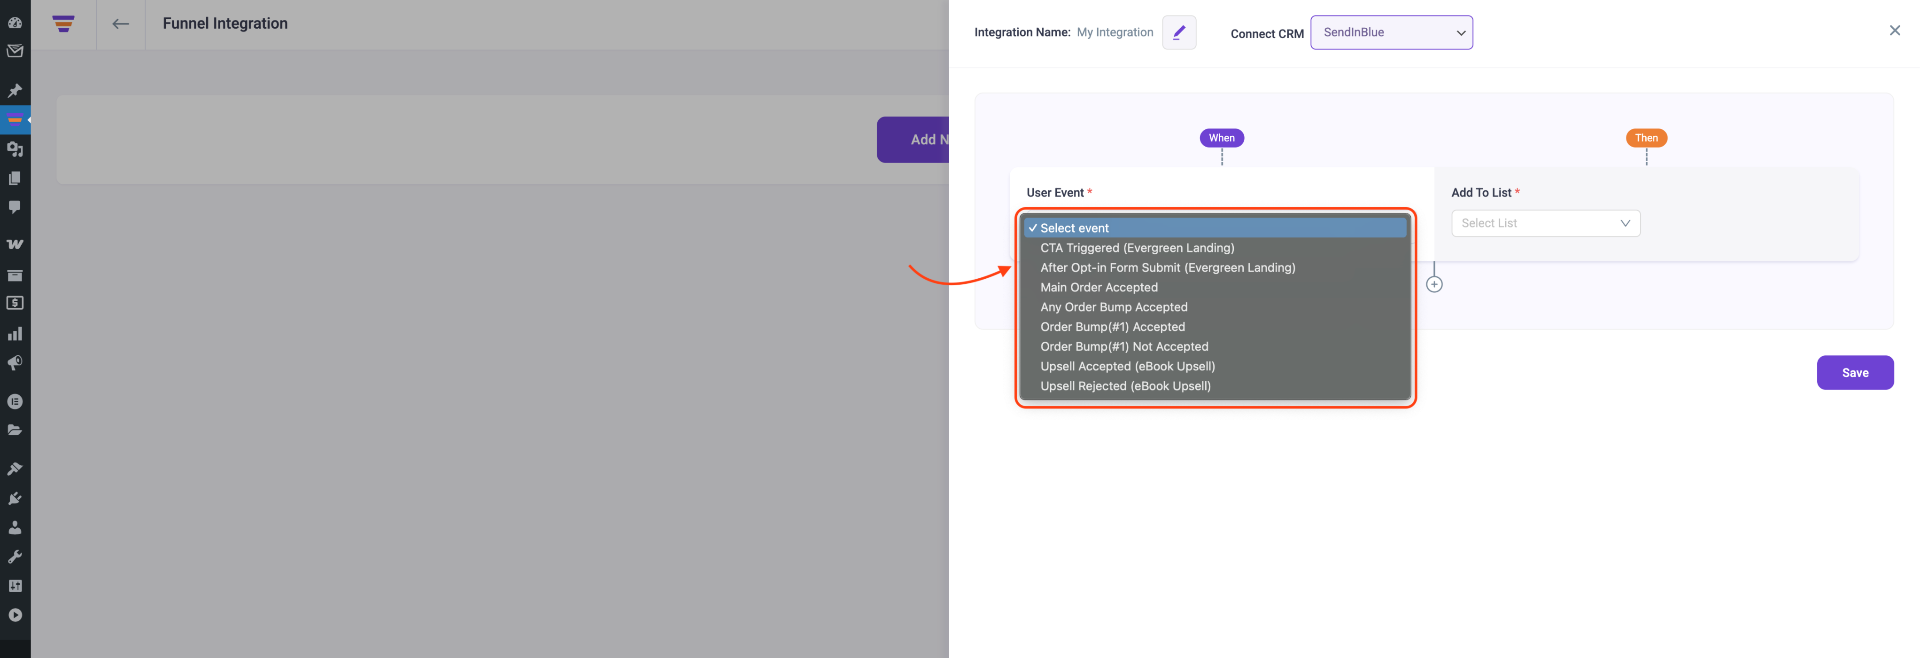Select 'Any Order Bump Accepted' event
The height and width of the screenshot is (658, 1920).
(x=1113, y=307)
